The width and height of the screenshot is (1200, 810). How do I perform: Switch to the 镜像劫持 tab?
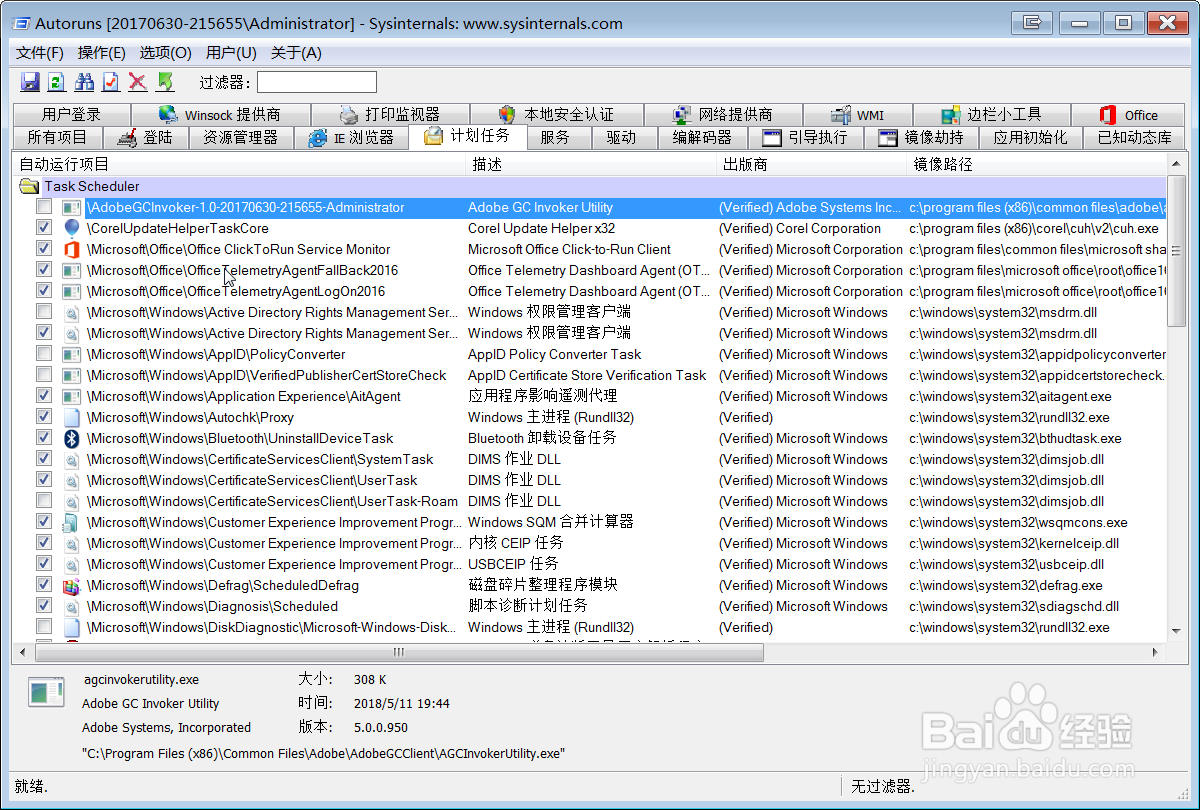920,138
